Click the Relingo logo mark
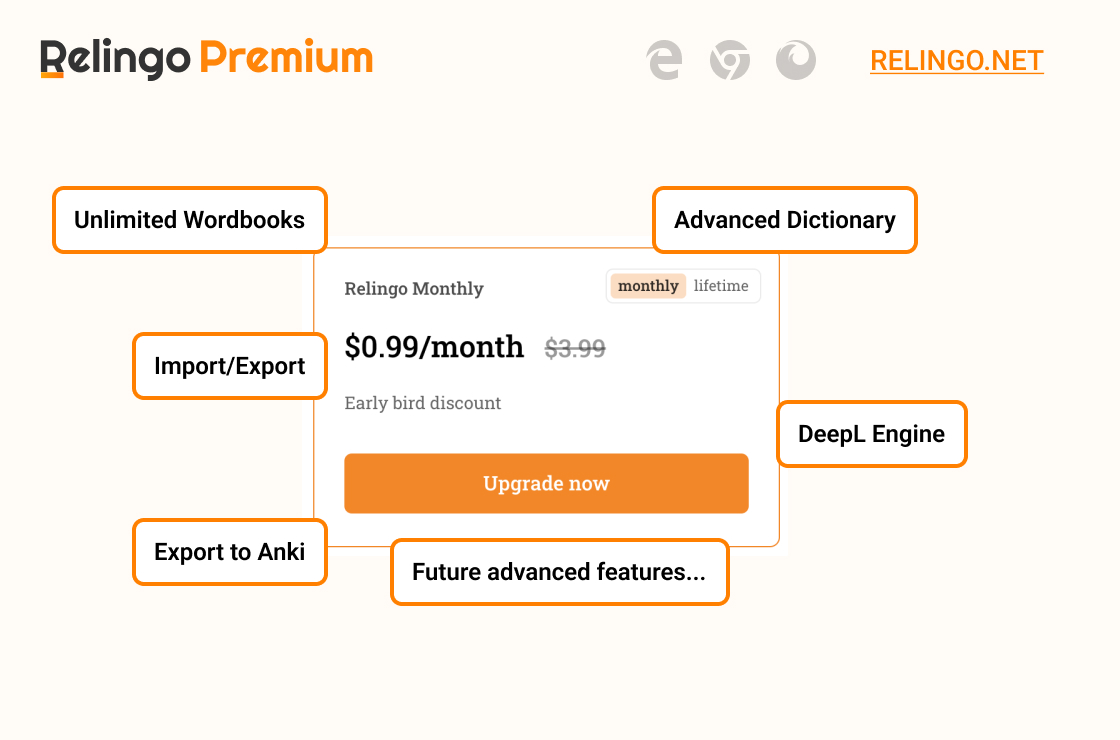The width and height of the screenshot is (1120, 740). 53,59
